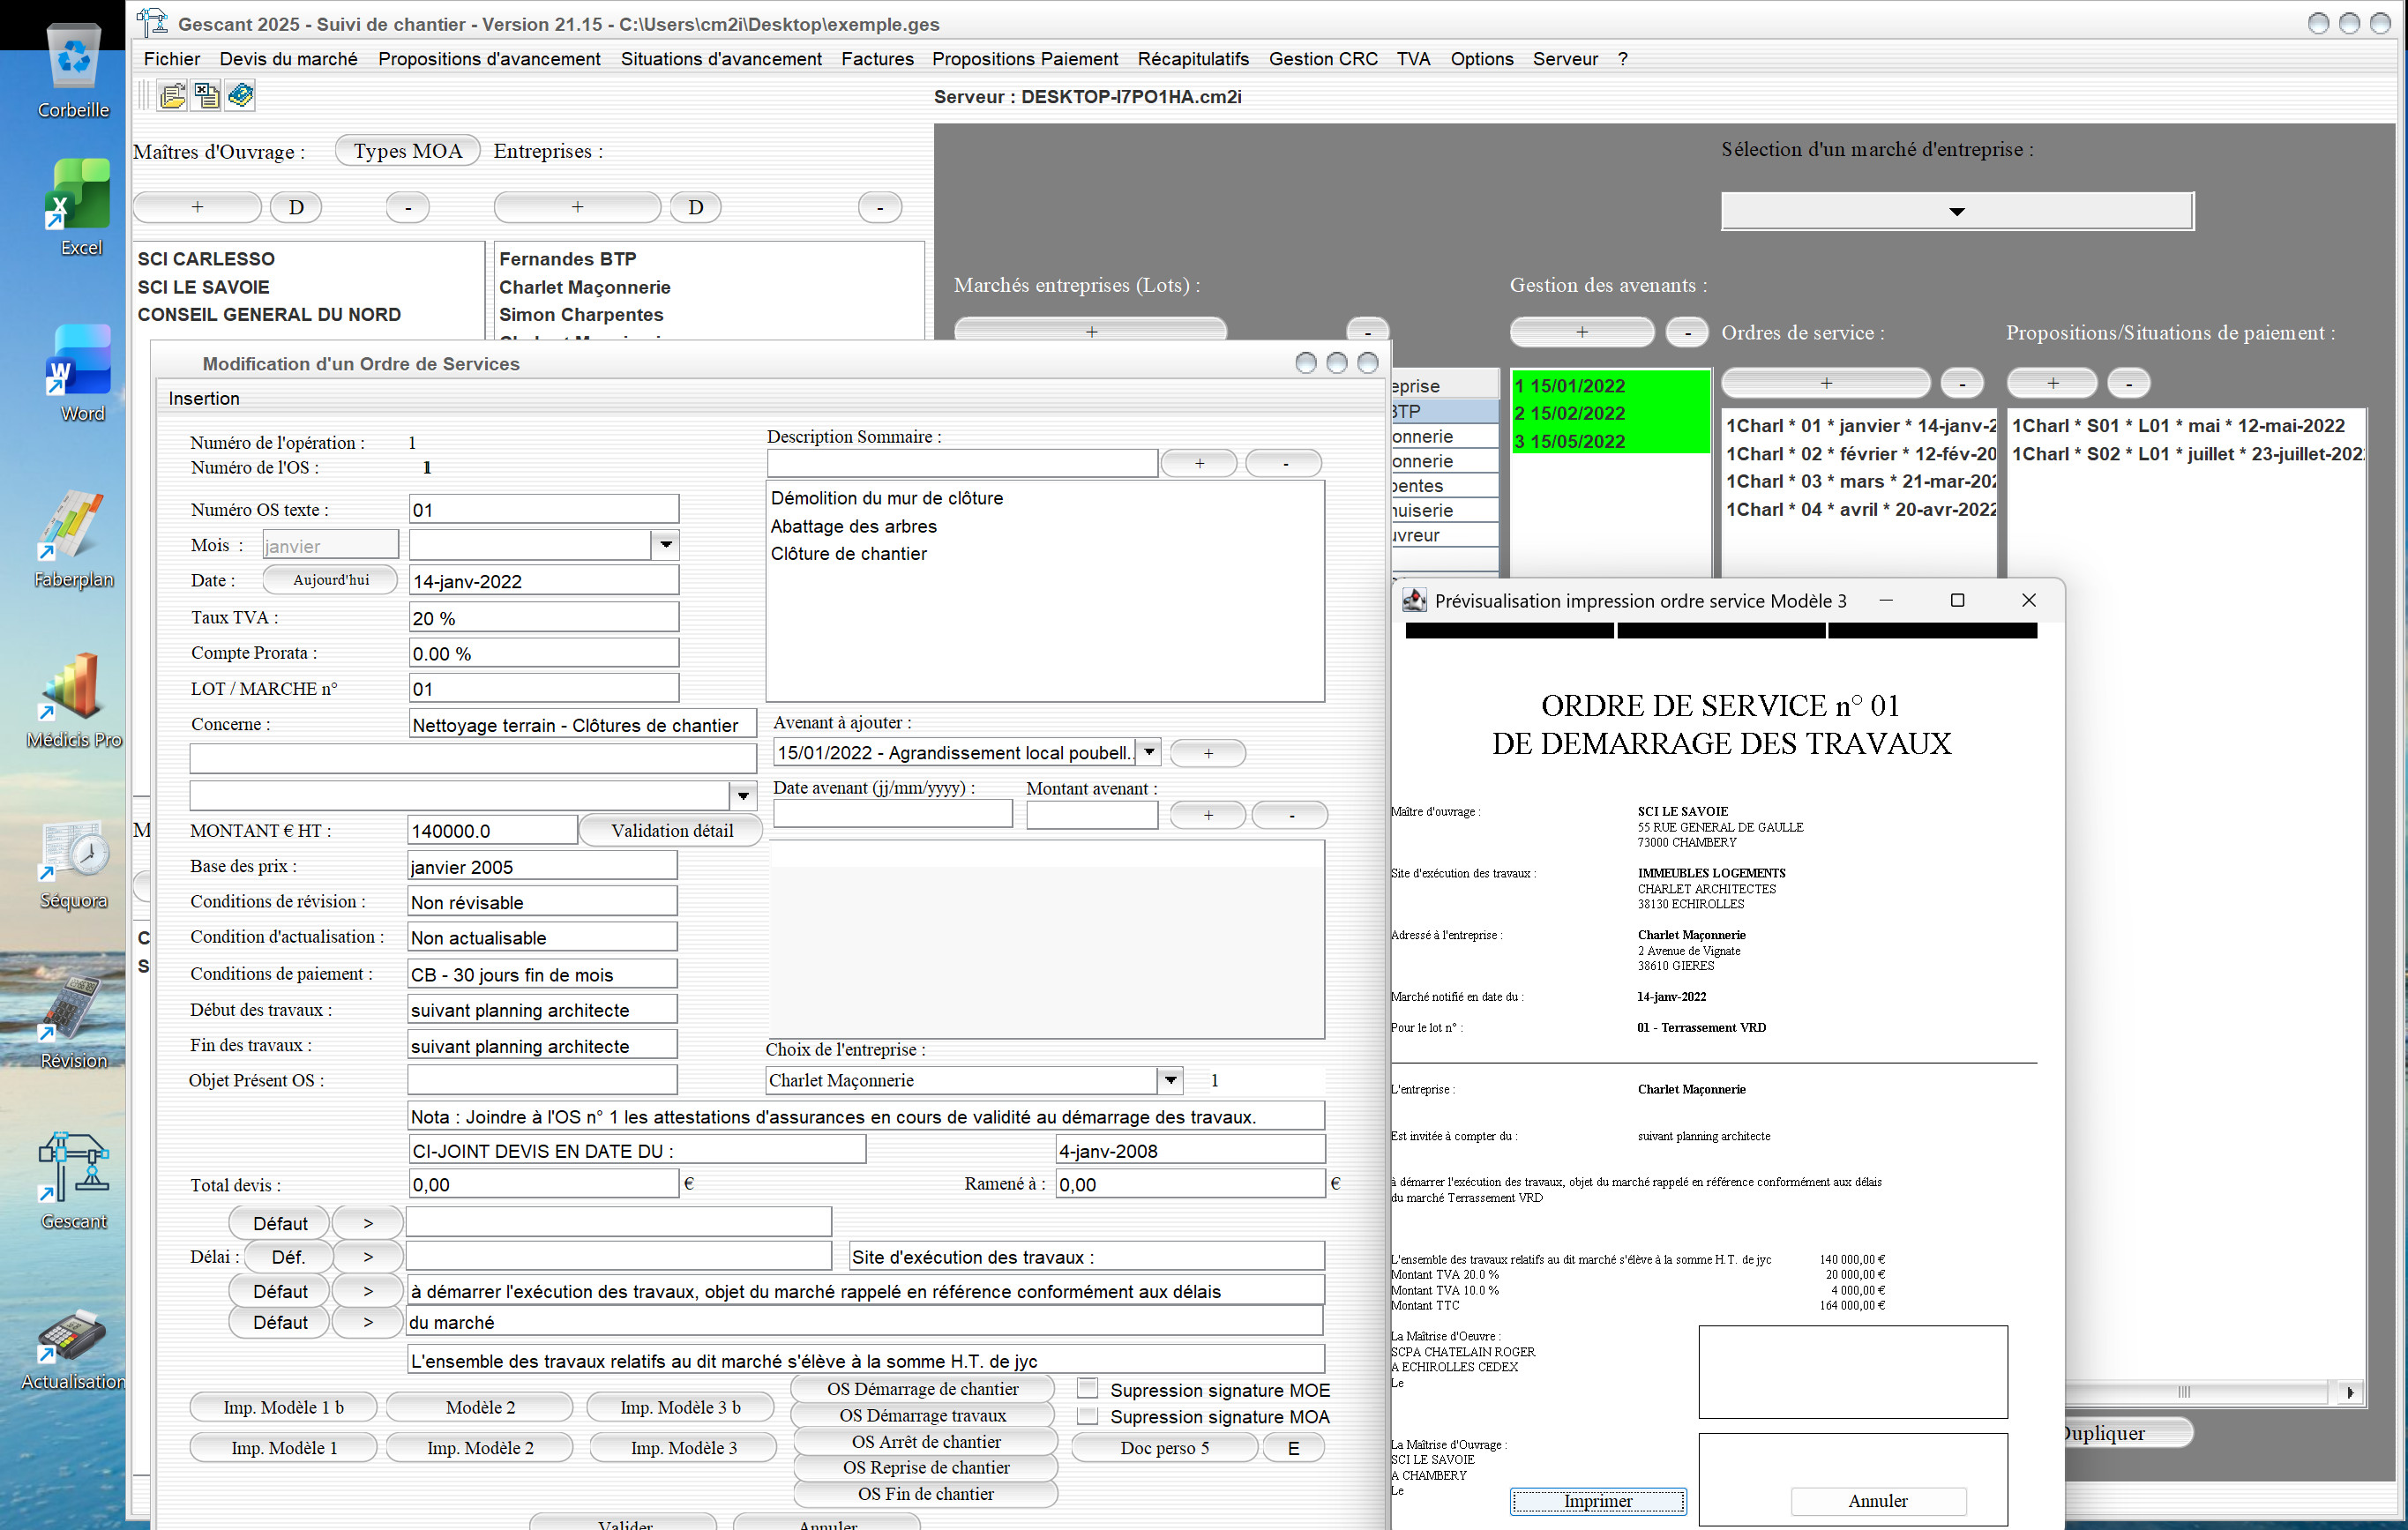Screen dimensions: 2408x1530
Task: Open the Actualisation desktop shortcut
Action: [73, 1336]
